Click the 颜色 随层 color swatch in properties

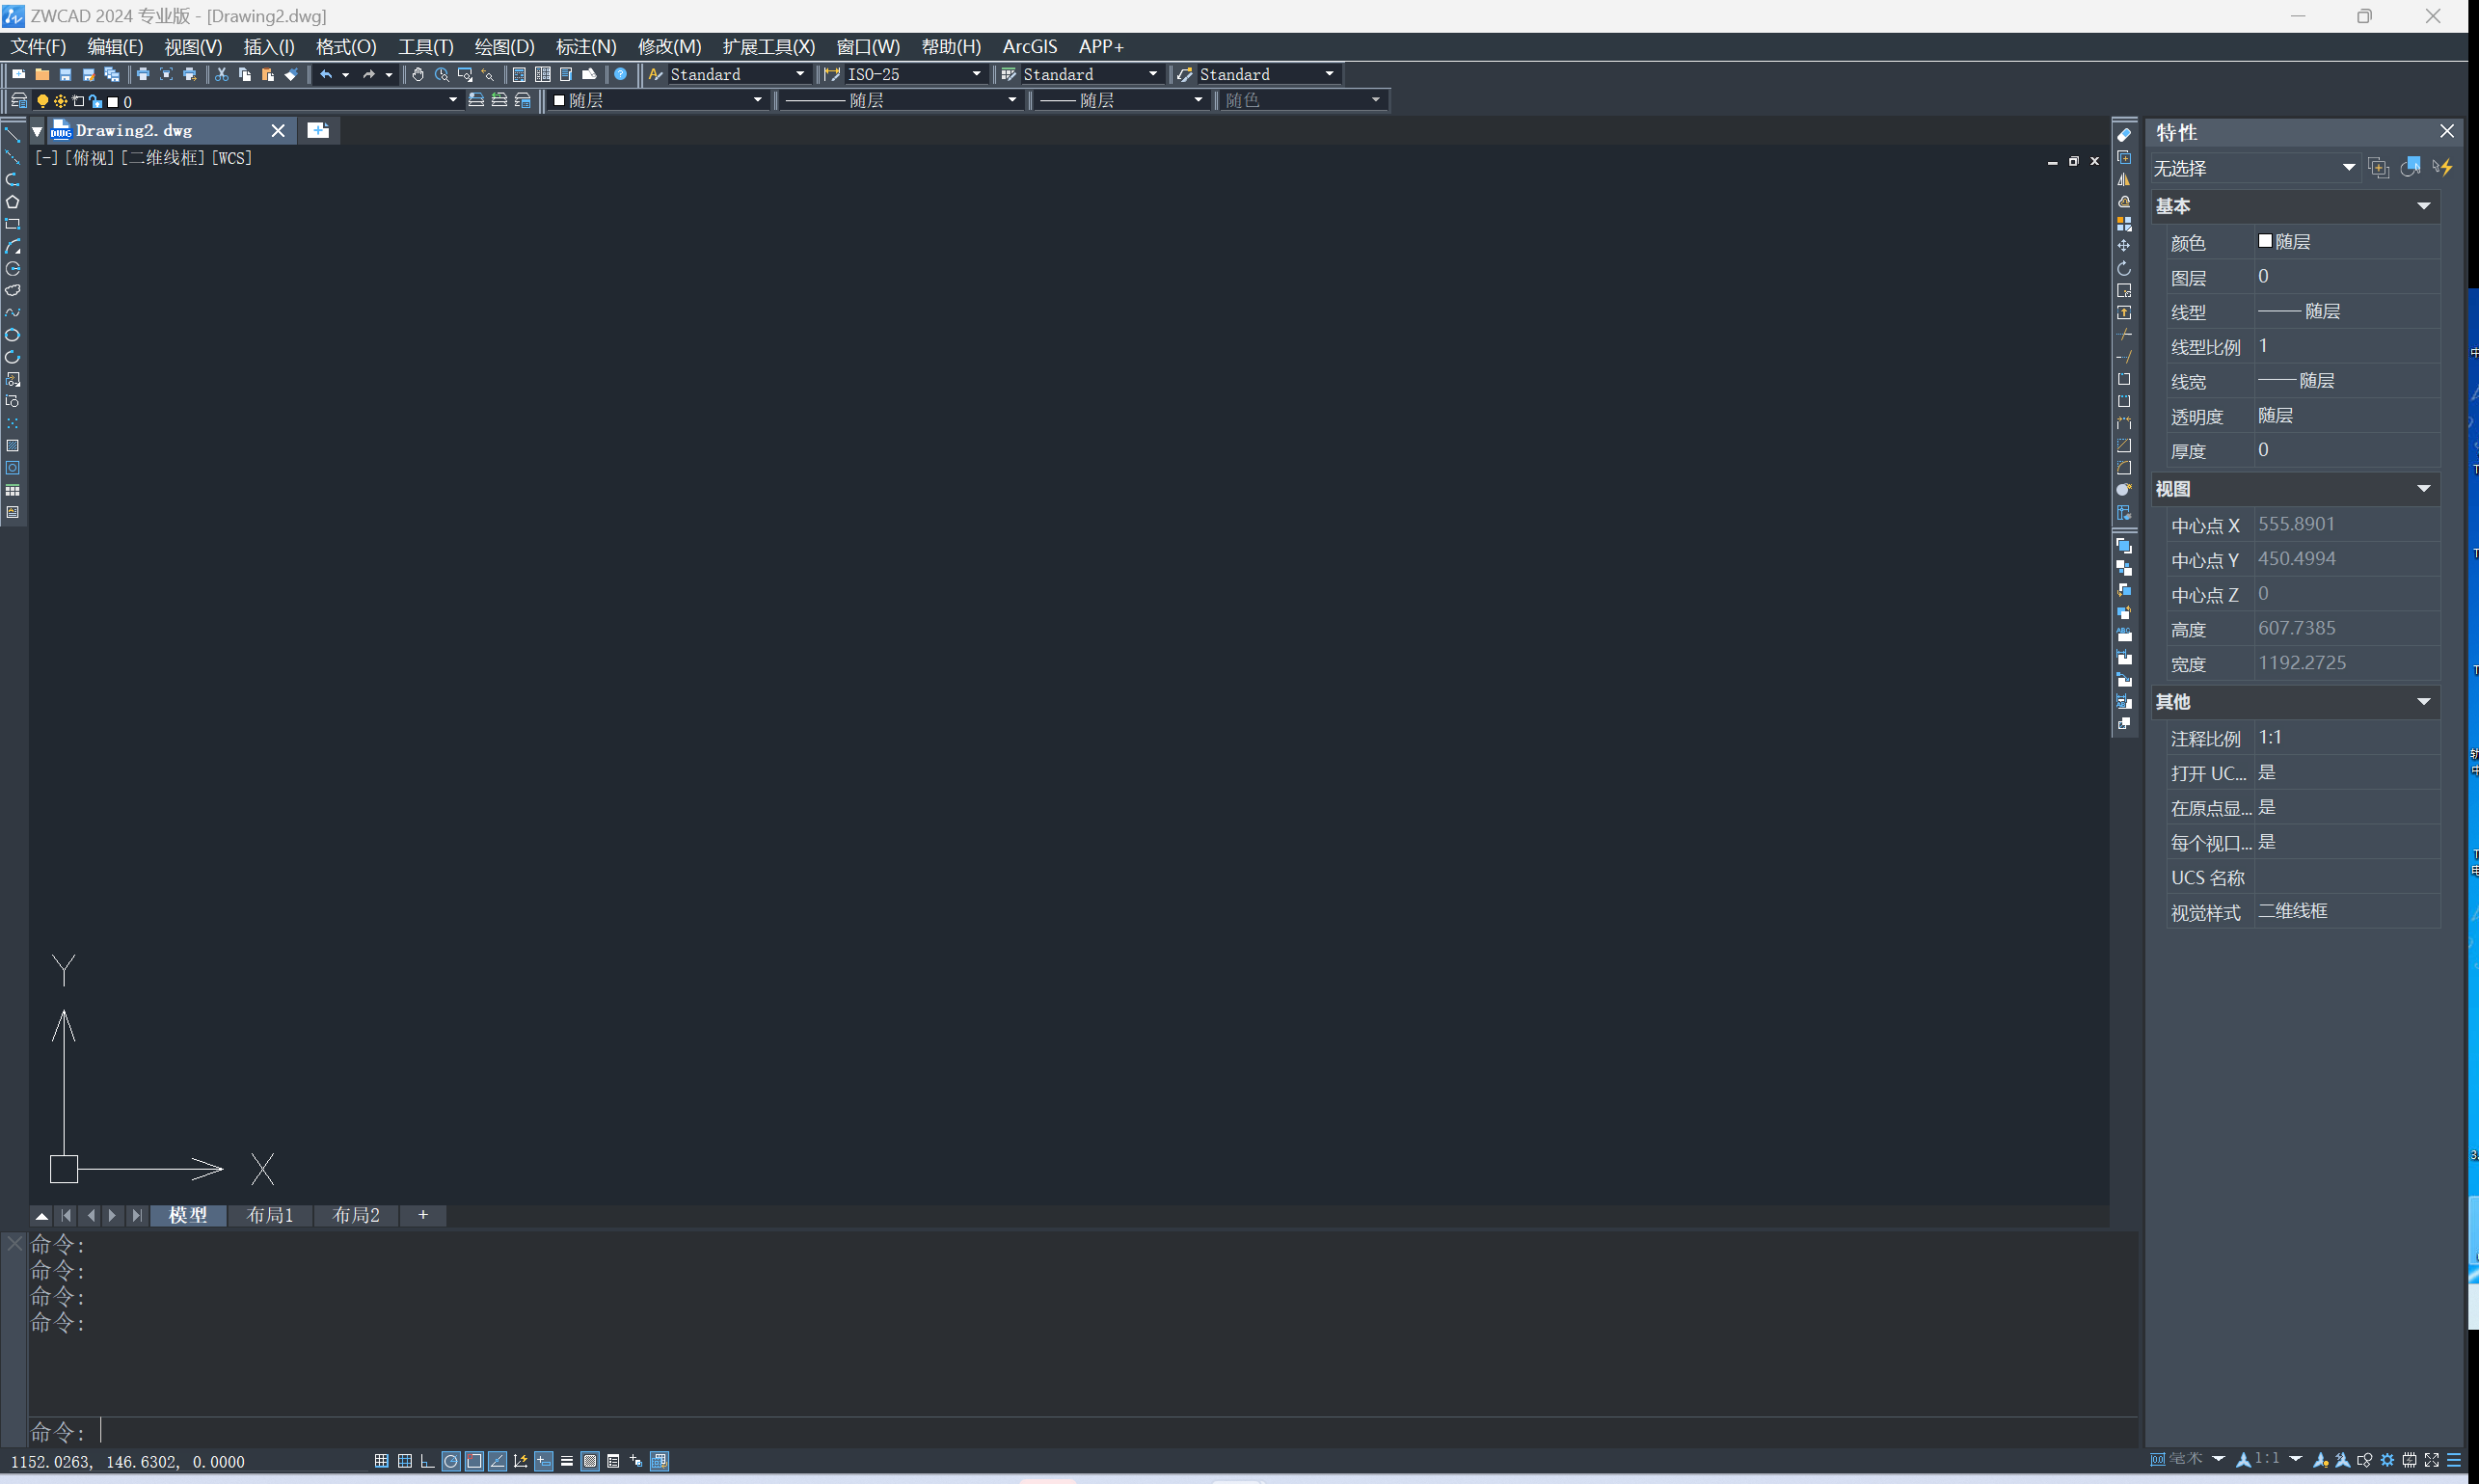pyautogui.click(x=2265, y=241)
